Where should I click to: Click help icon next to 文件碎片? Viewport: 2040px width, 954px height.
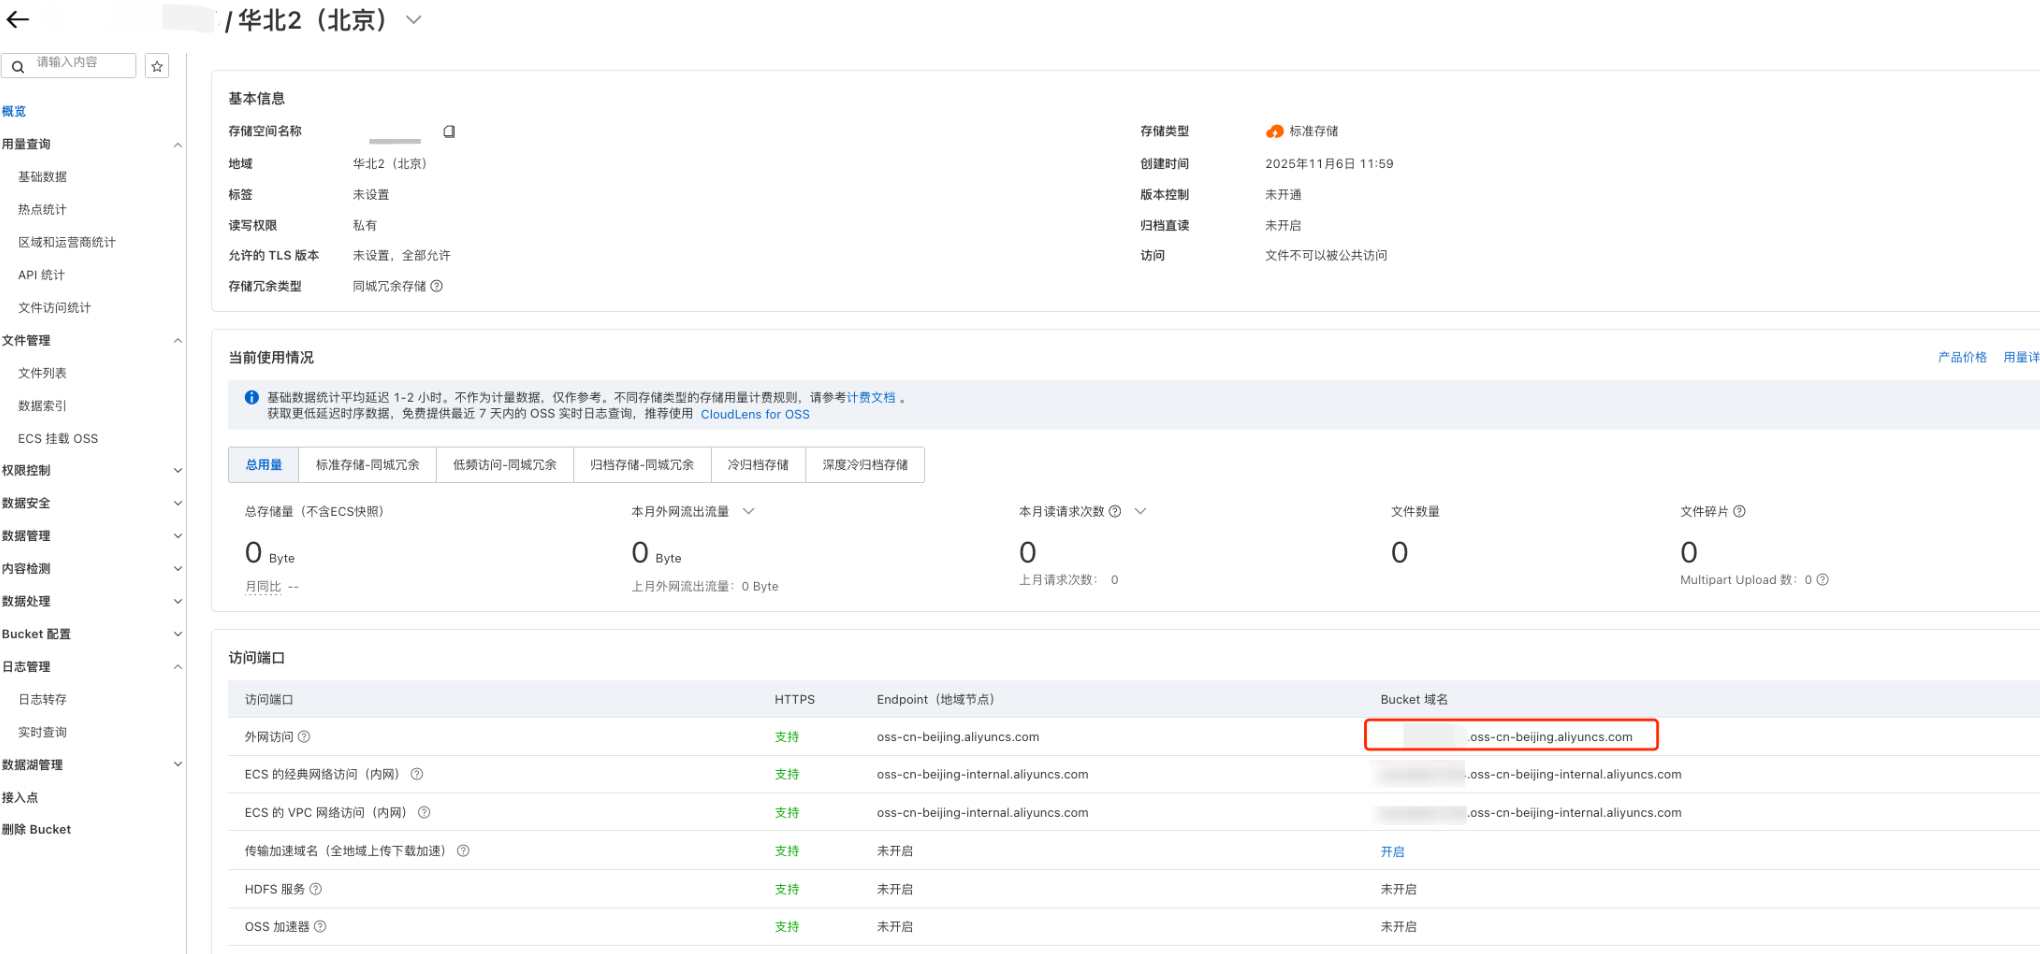1739,511
